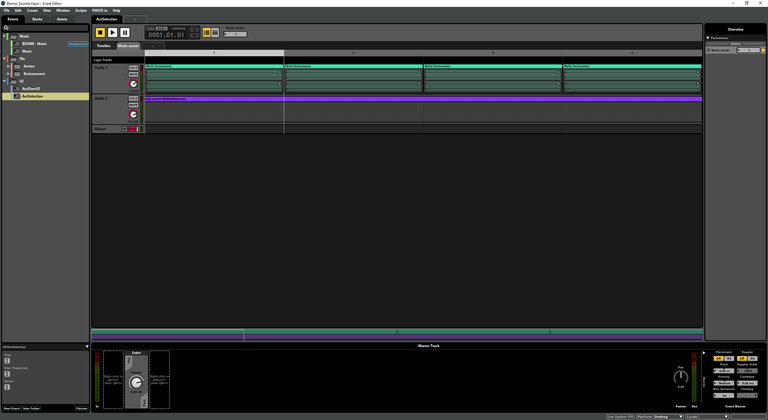
Task: Click the Audio 2 track volume knob
Action: 133,114
